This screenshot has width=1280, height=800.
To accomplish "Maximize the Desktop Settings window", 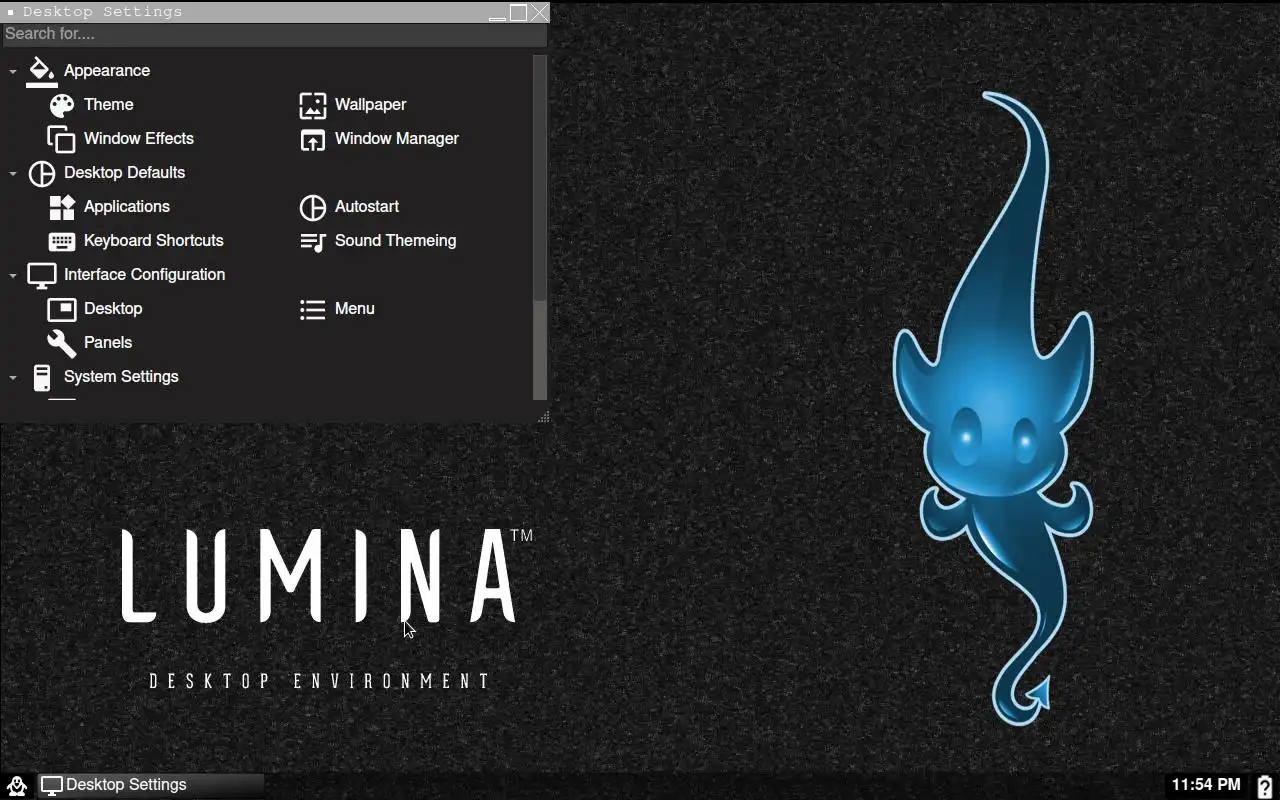I will [518, 13].
